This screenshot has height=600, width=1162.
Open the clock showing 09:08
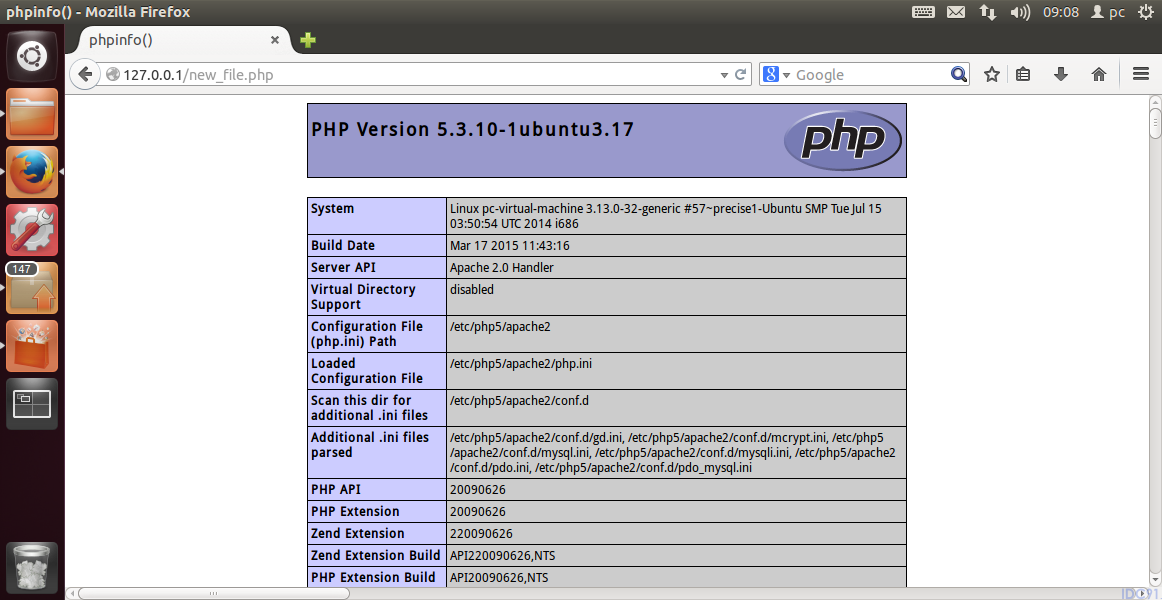(x=1060, y=12)
